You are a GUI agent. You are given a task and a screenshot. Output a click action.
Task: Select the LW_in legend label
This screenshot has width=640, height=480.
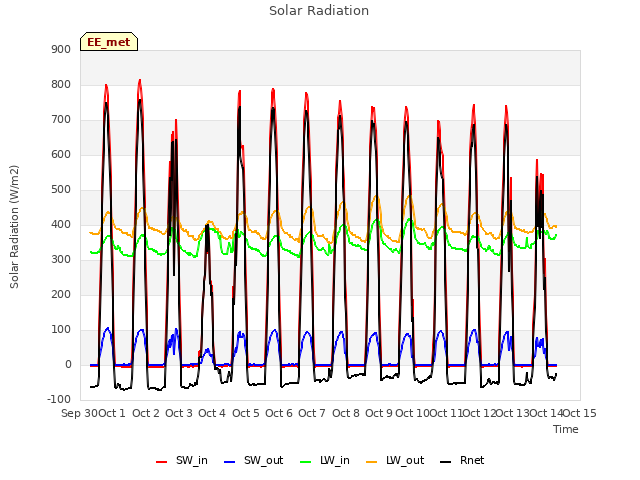(x=335, y=460)
